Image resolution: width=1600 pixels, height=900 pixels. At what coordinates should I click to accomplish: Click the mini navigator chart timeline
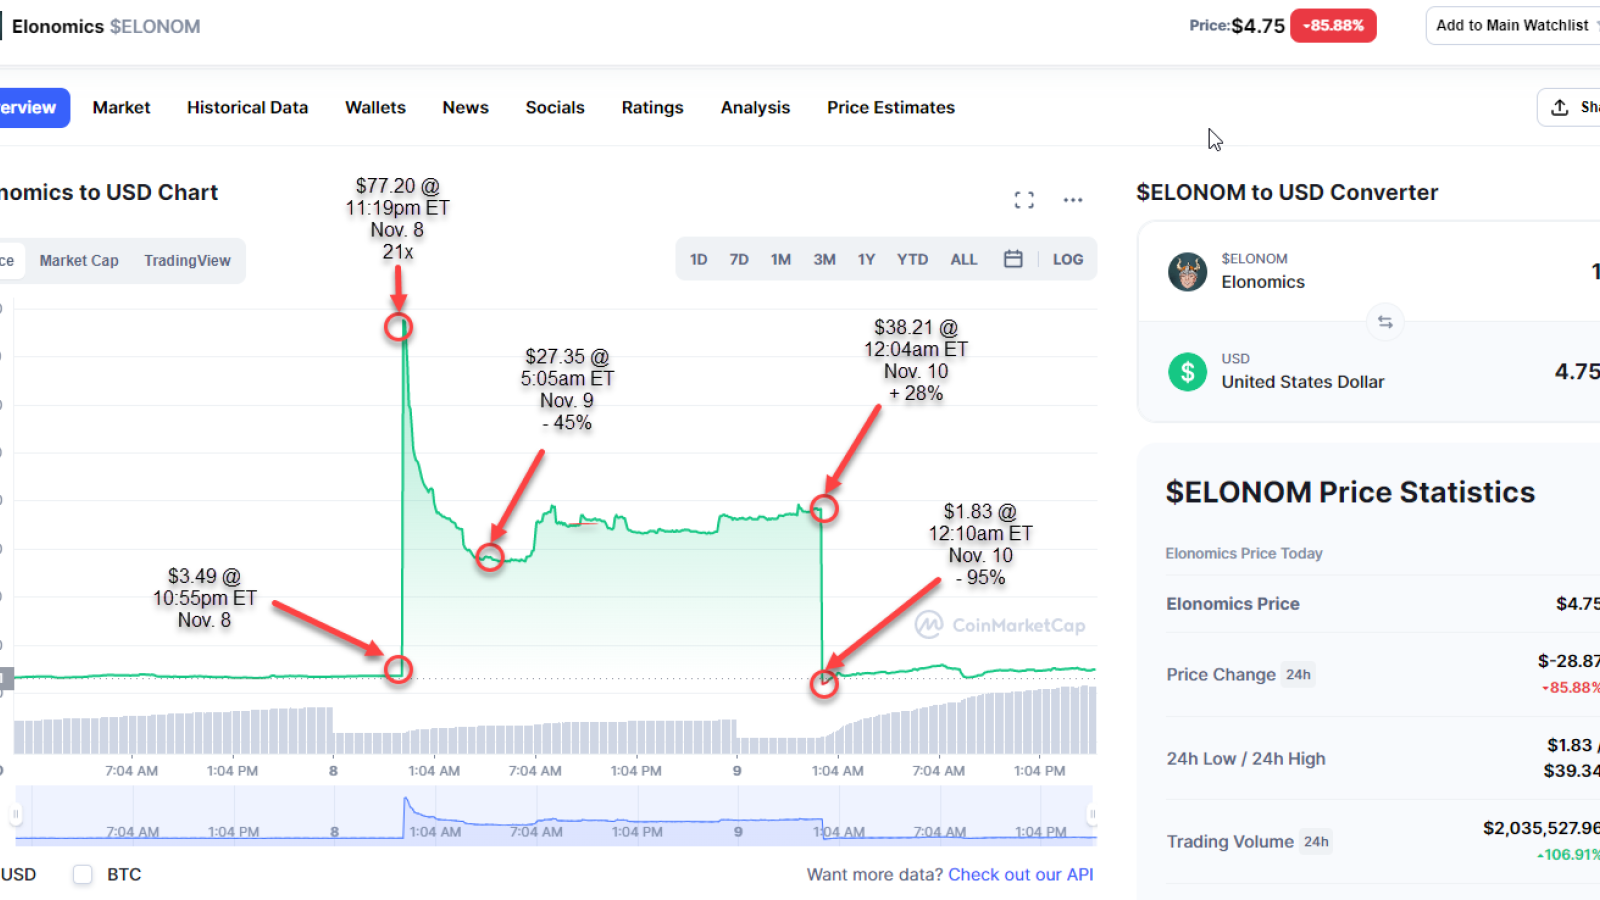(x=555, y=815)
